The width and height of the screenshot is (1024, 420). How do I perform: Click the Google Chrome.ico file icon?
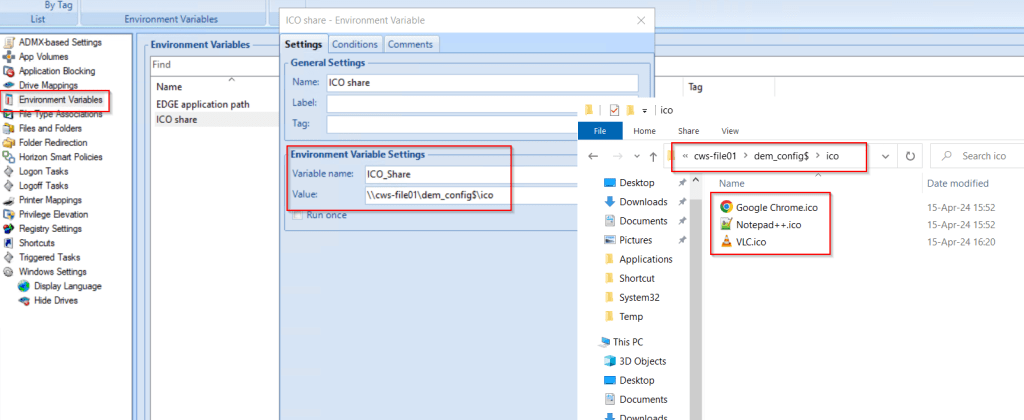click(x=726, y=207)
